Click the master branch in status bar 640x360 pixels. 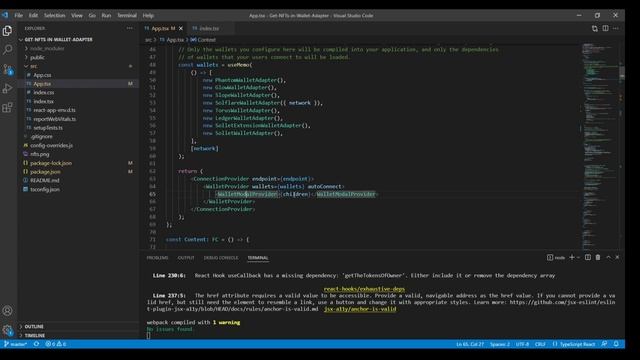coord(16,344)
